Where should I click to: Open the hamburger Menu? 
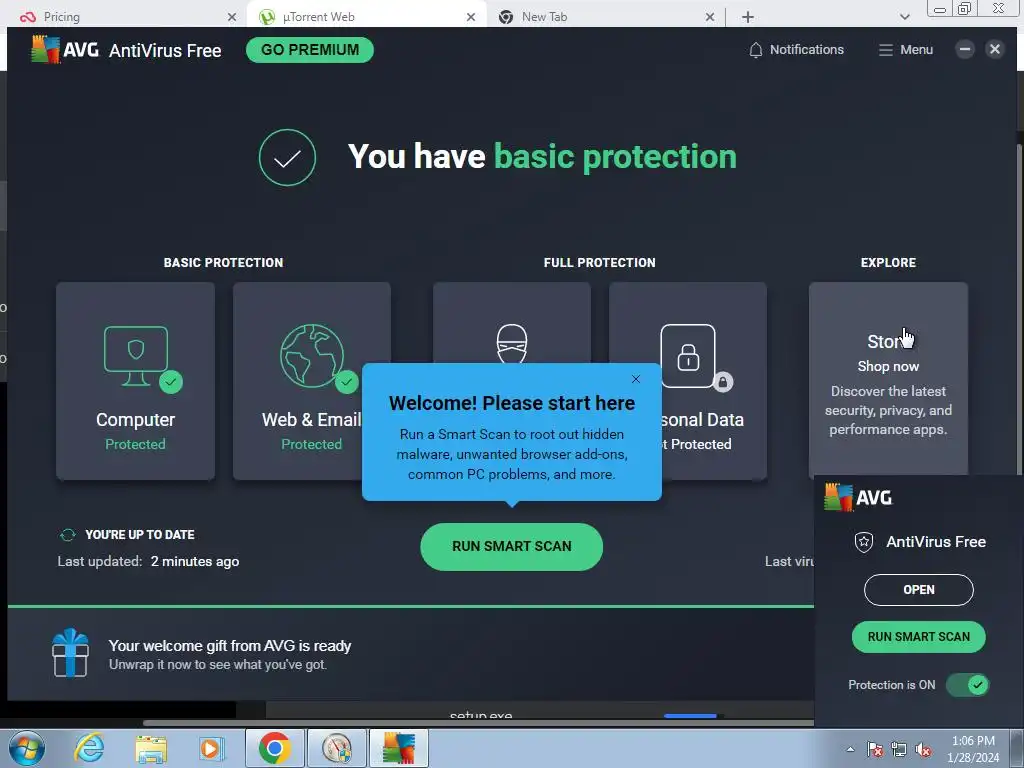pyautogui.click(x=905, y=50)
